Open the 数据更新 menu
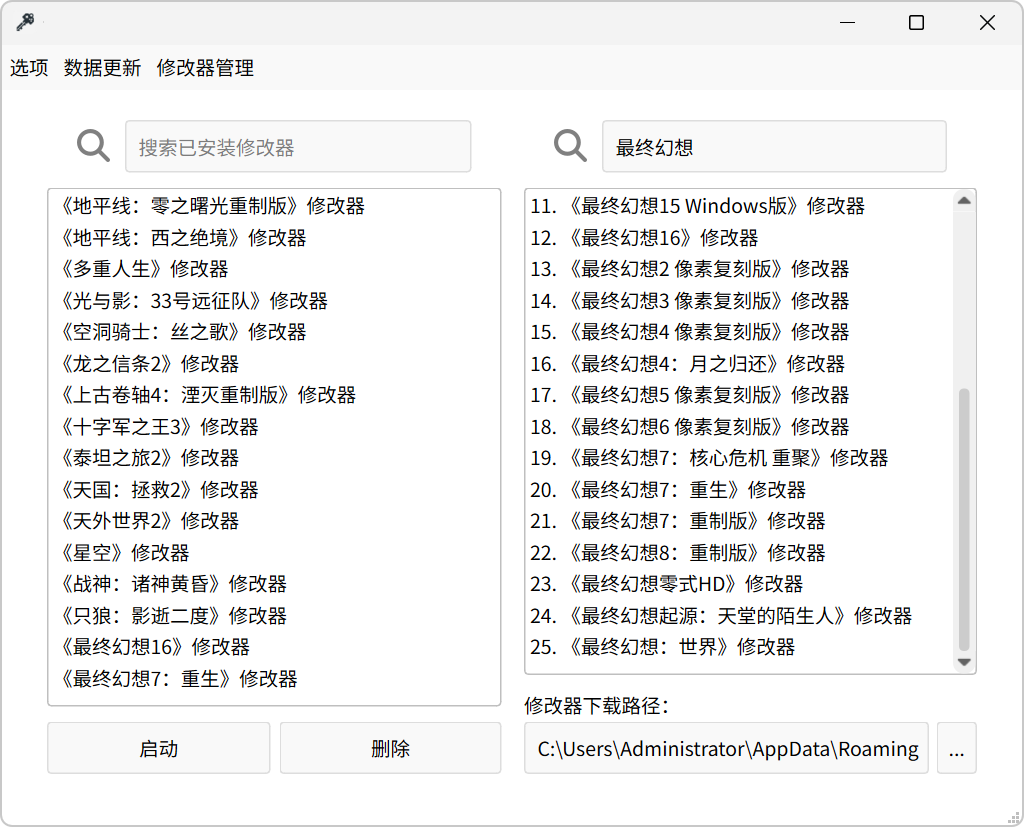 point(103,67)
